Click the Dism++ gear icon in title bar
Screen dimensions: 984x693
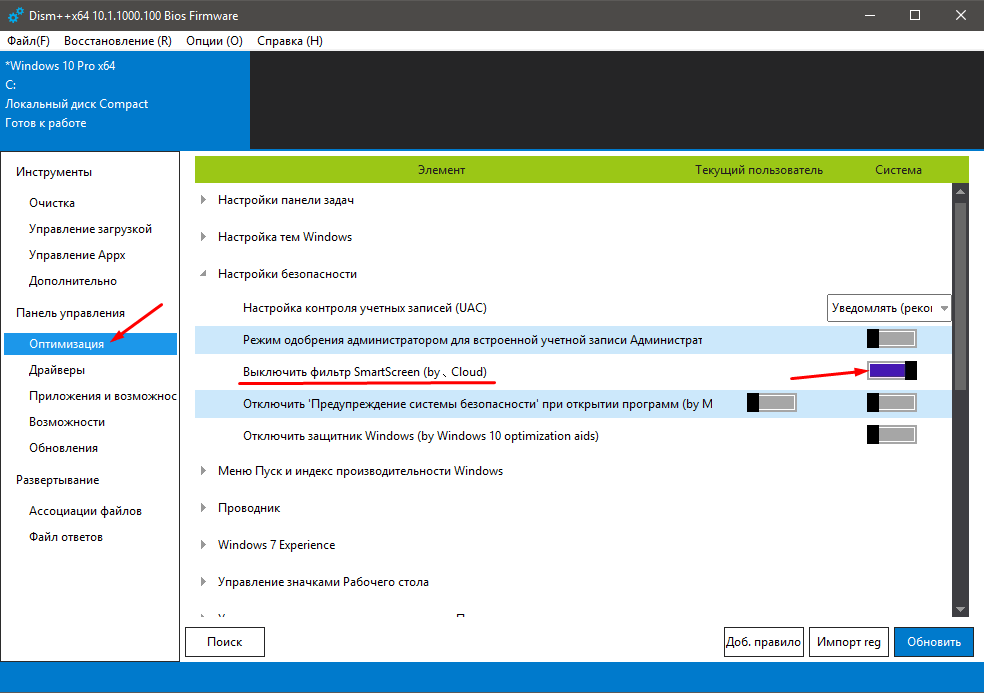15,15
